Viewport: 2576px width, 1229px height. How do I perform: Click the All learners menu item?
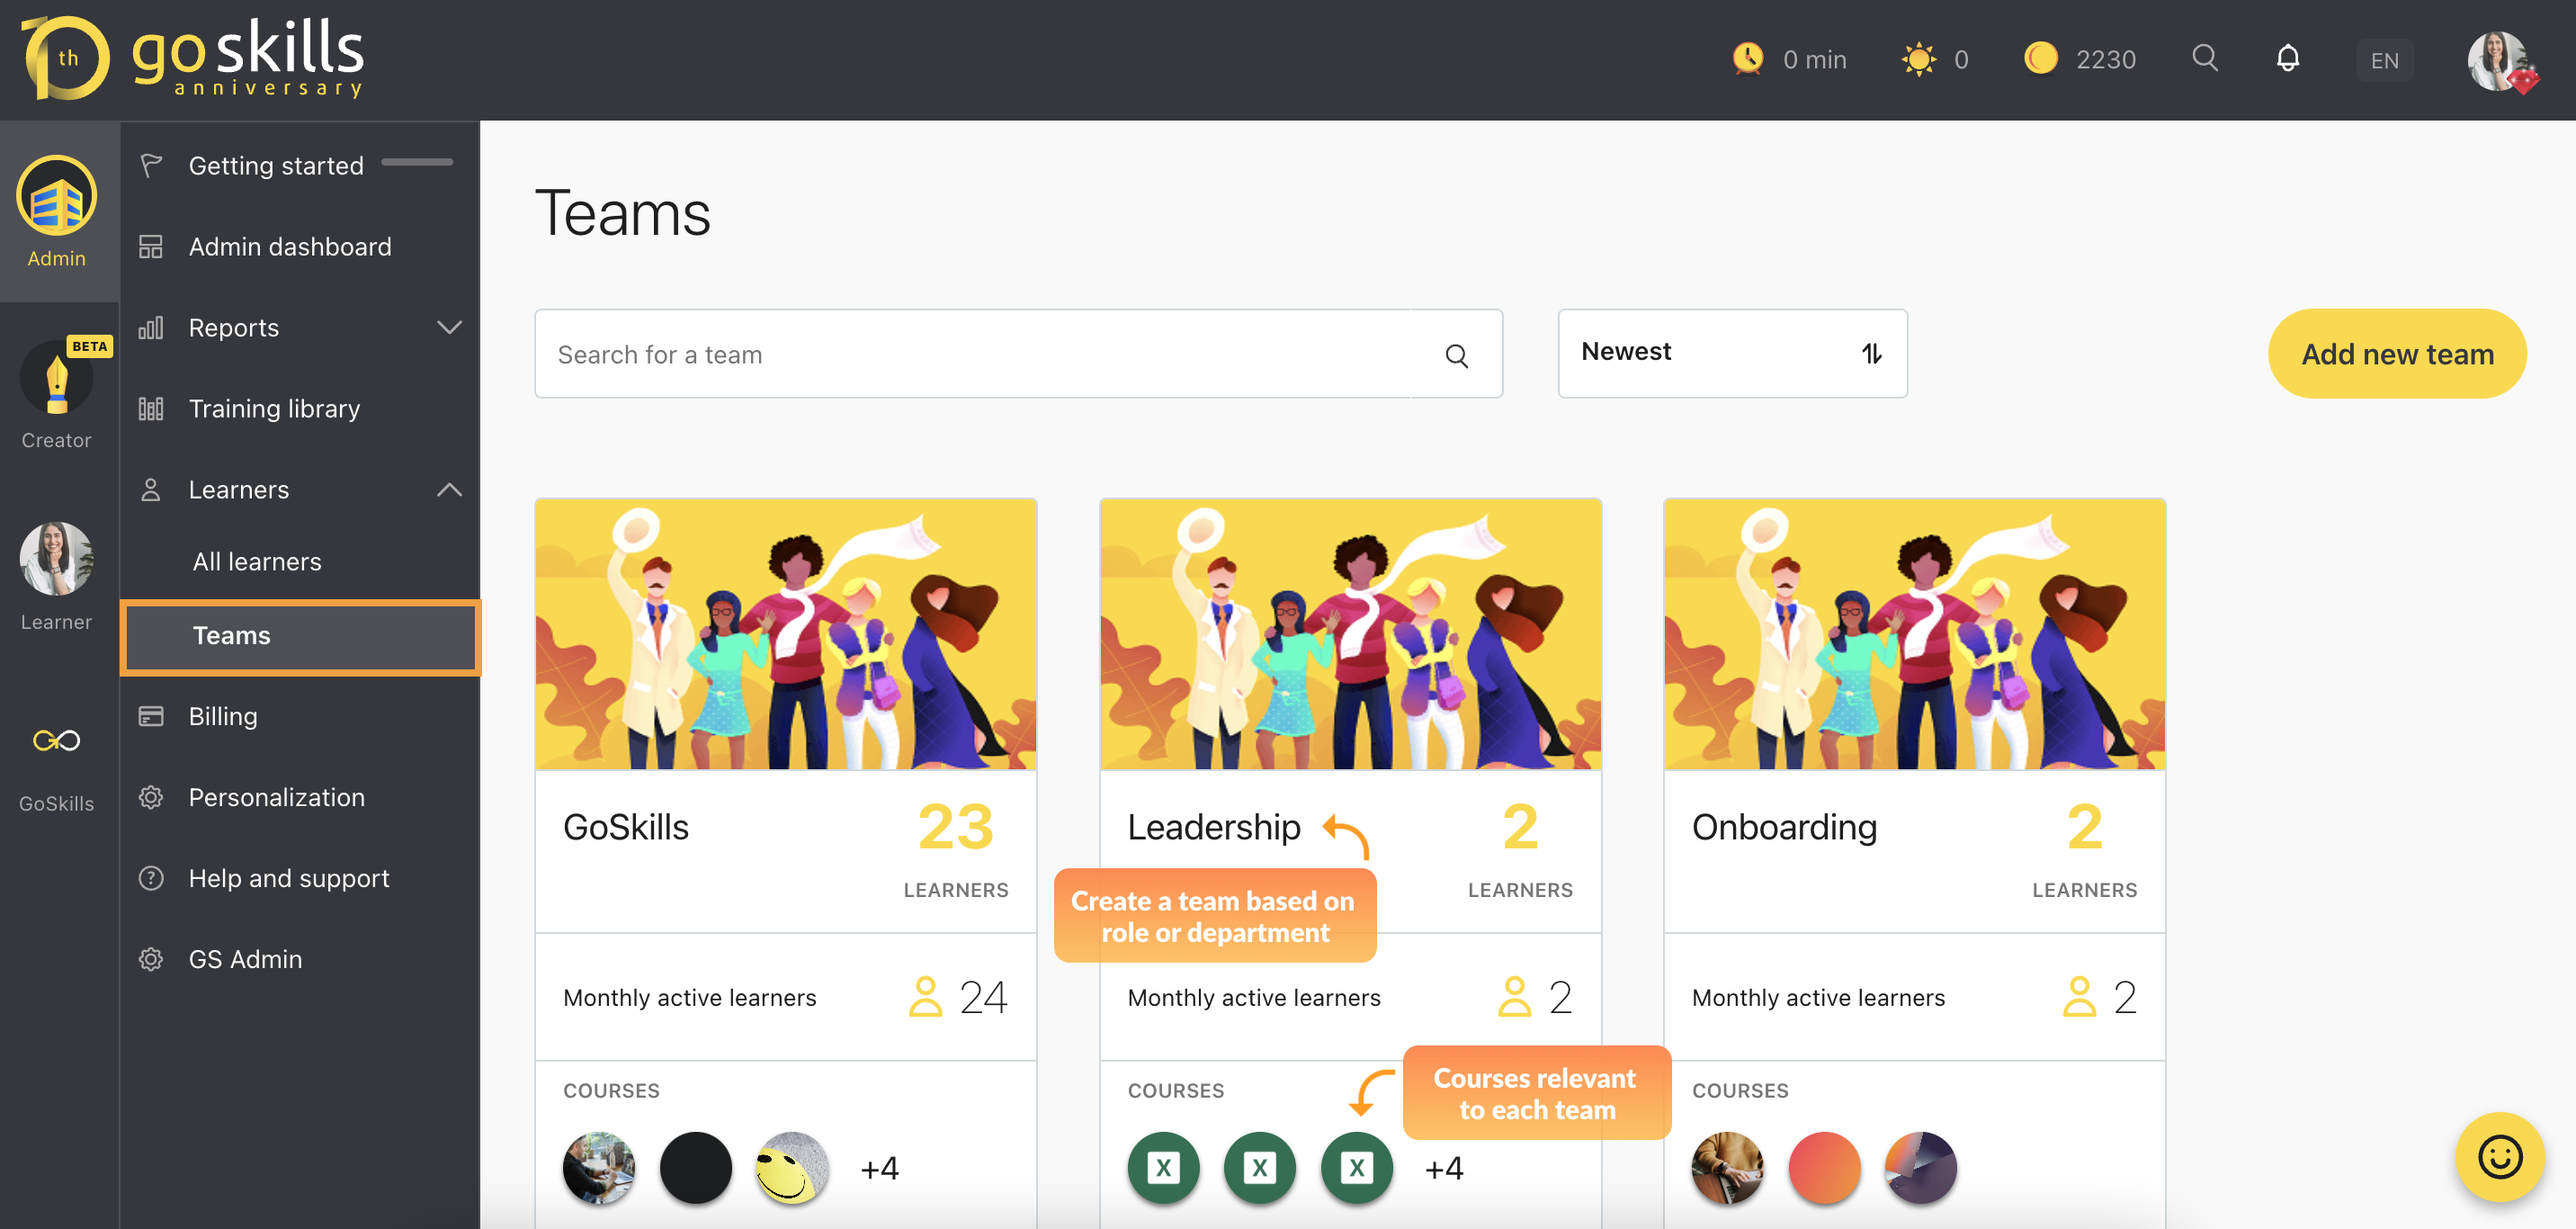255,561
